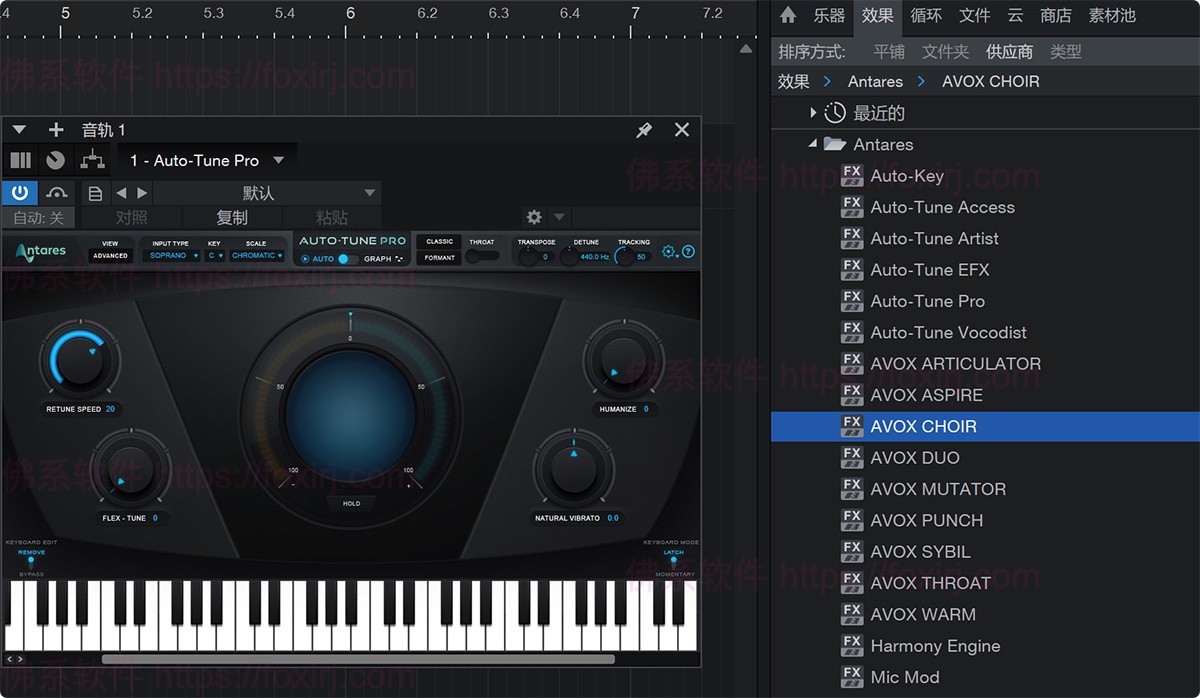Open the channel editor mixer icon
This screenshot has height=698, width=1200.
pyautogui.click(x=20, y=160)
